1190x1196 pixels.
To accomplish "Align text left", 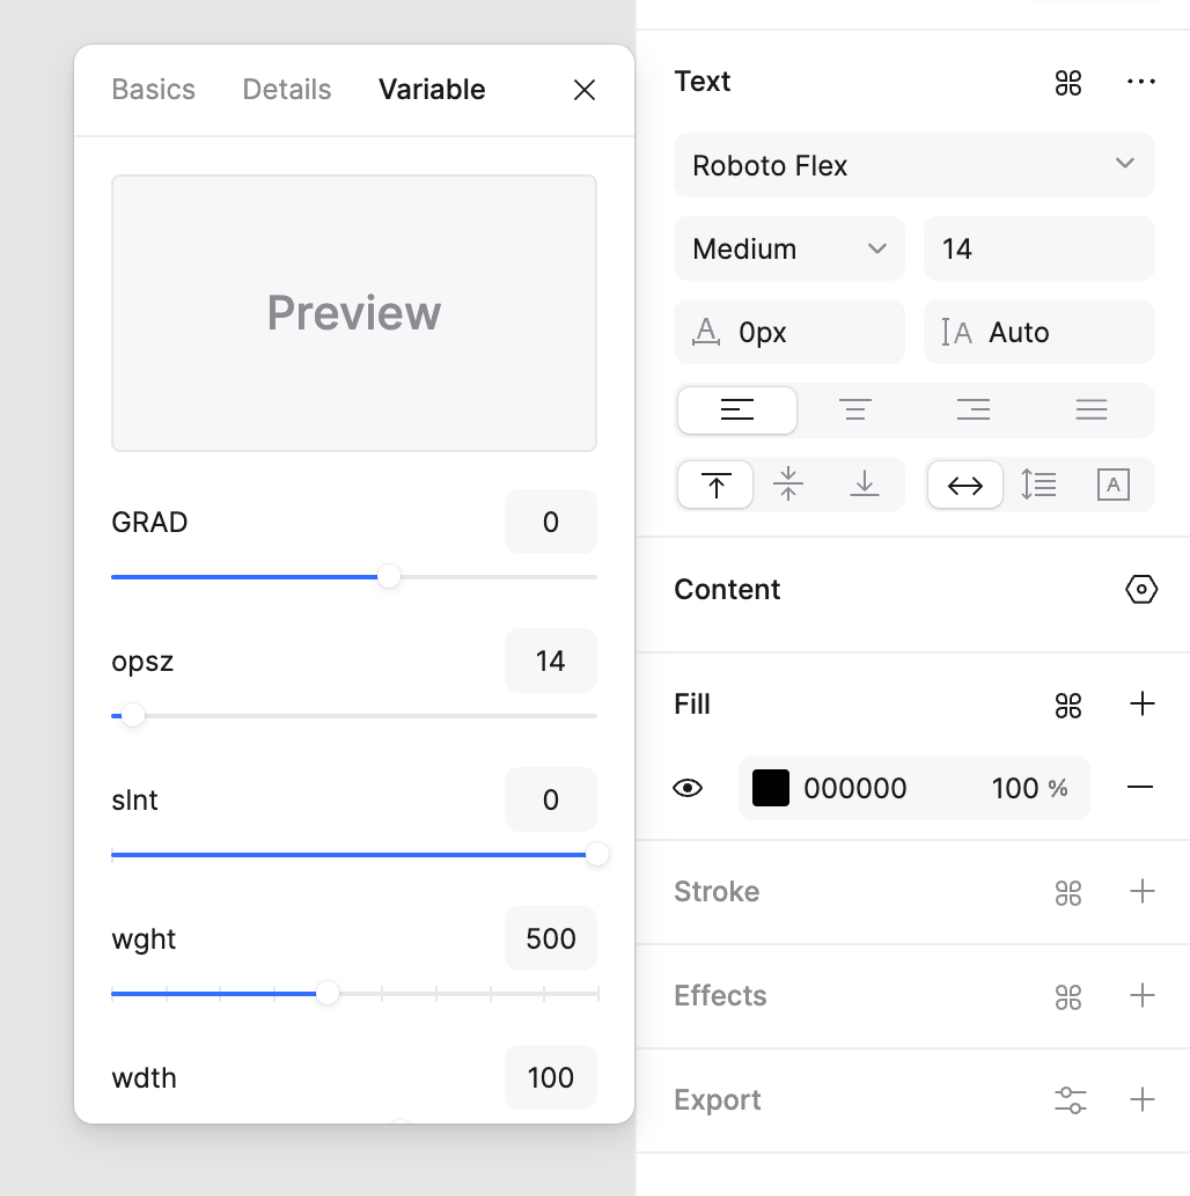I will (737, 410).
